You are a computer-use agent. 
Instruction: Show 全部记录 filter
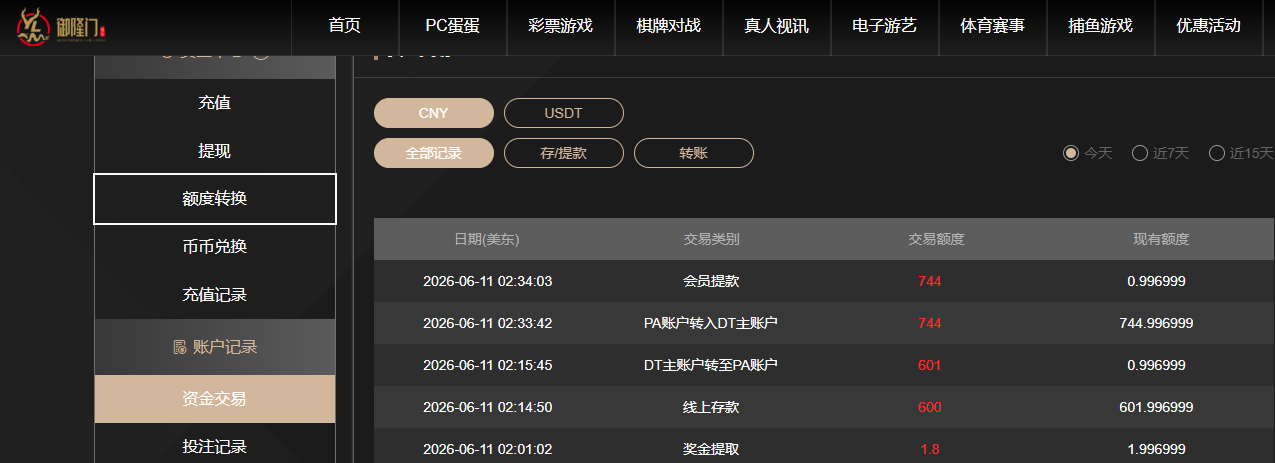pyautogui.click(x=434, y=153)
